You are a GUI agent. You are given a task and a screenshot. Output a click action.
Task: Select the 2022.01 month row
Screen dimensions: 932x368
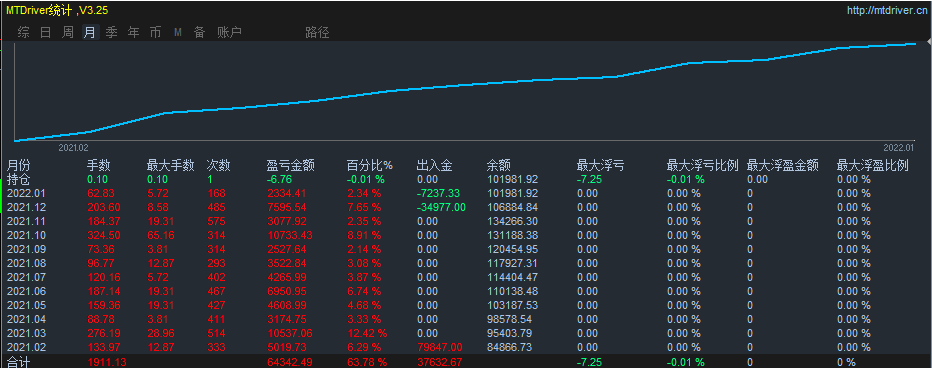[x=466, y=193]
